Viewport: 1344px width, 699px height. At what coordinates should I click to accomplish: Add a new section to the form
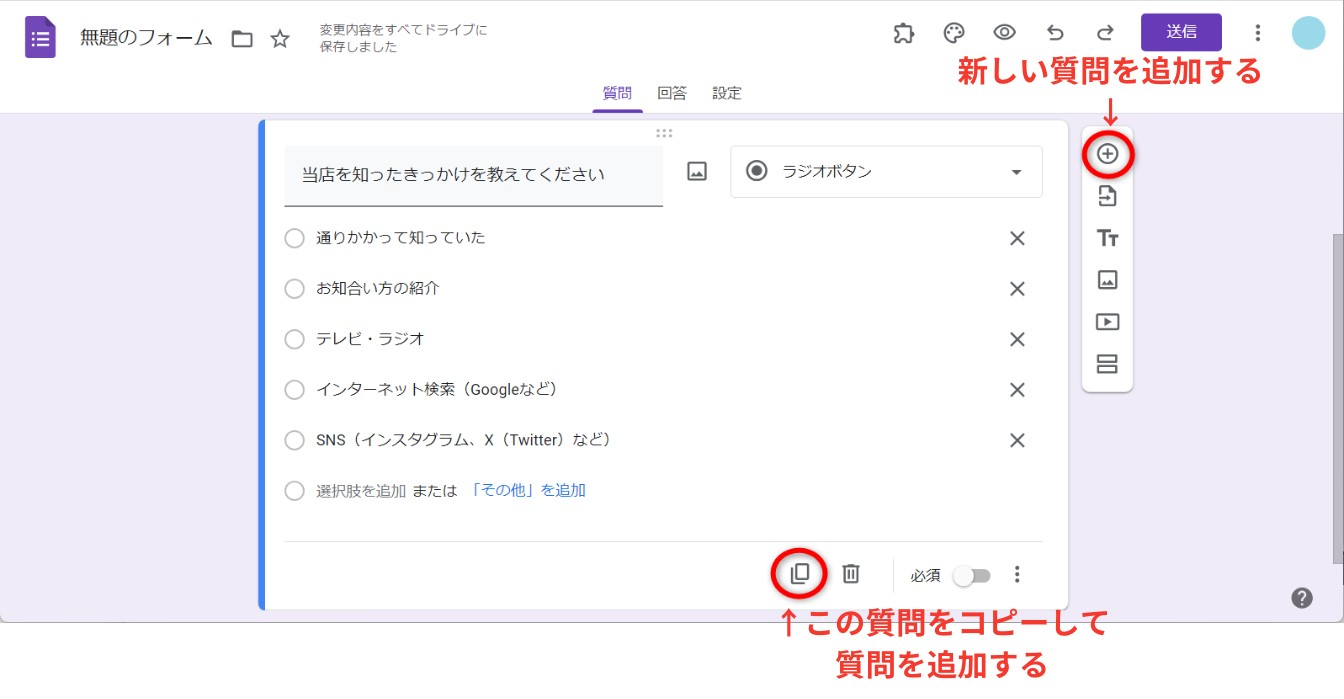[1107, 364]
